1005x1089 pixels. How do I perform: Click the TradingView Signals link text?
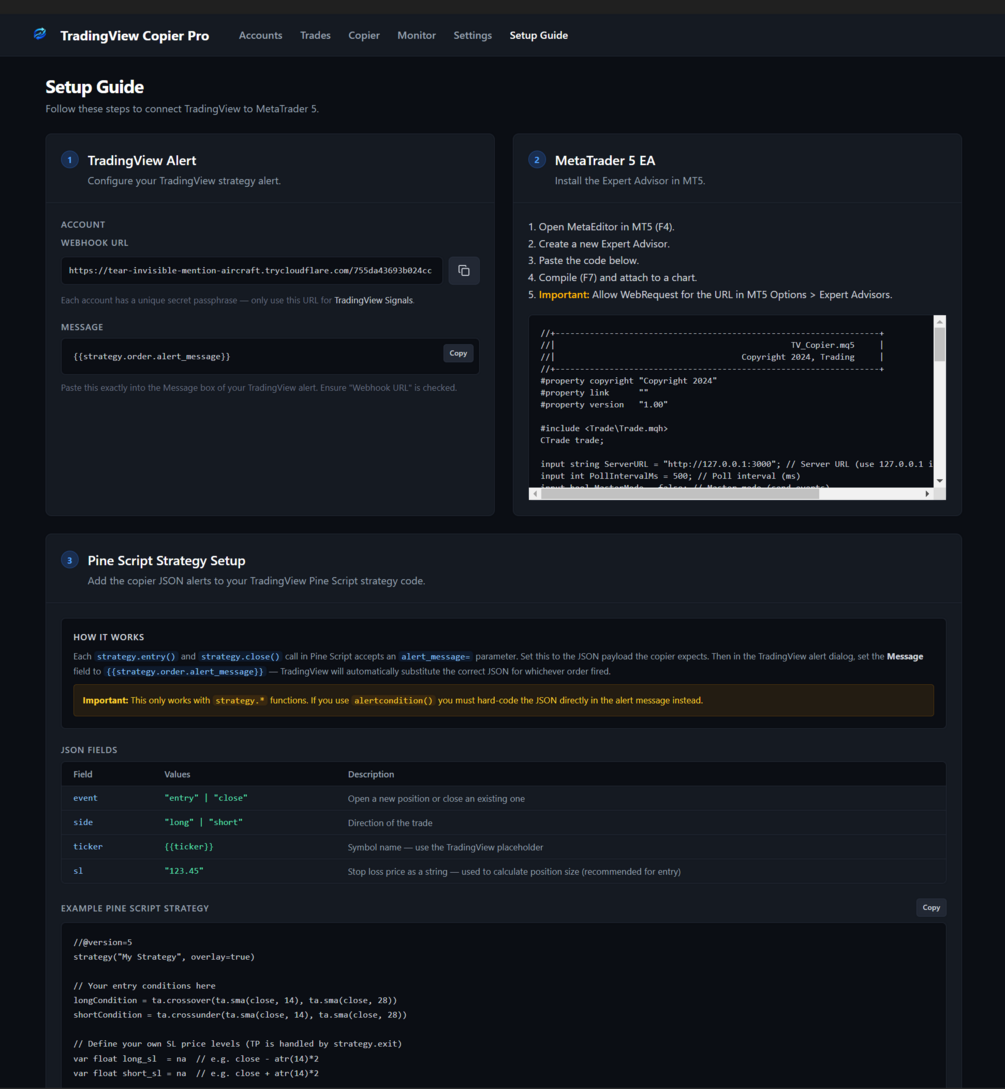tap(374, 301)
